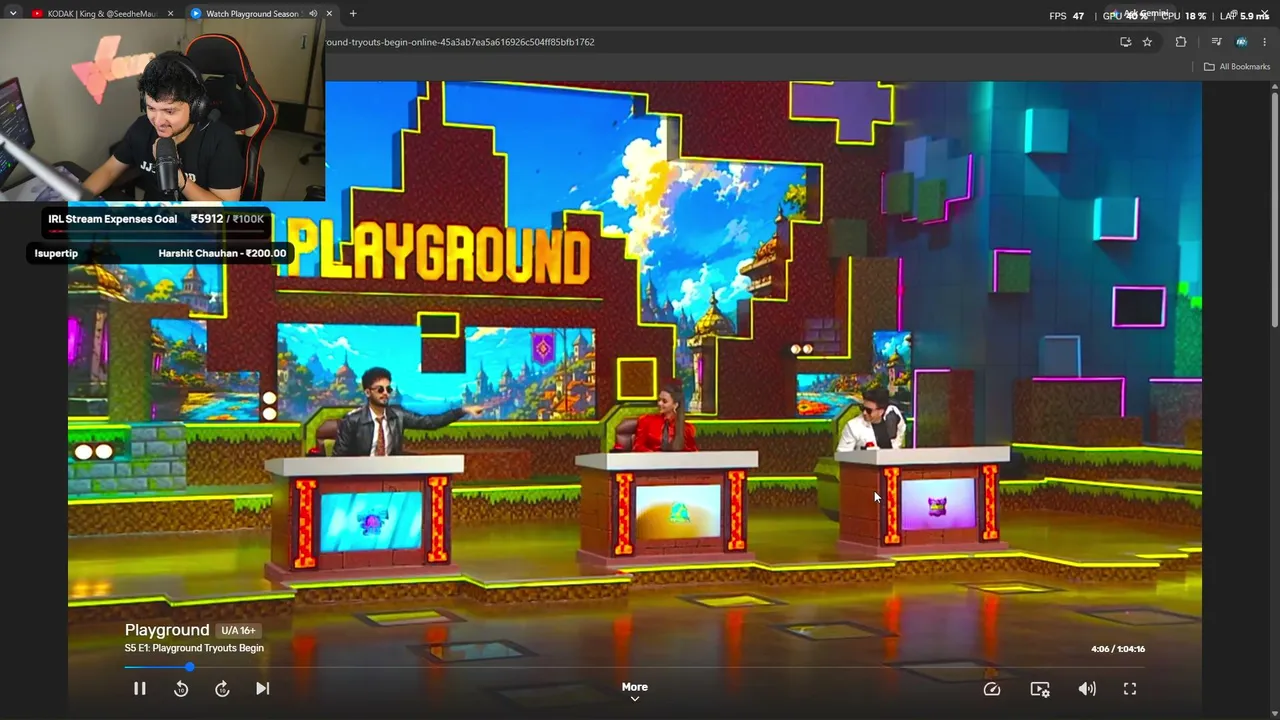Open the playback speed control
Image resolution: width=1280 pixels, height=720 pixels.
992,689
